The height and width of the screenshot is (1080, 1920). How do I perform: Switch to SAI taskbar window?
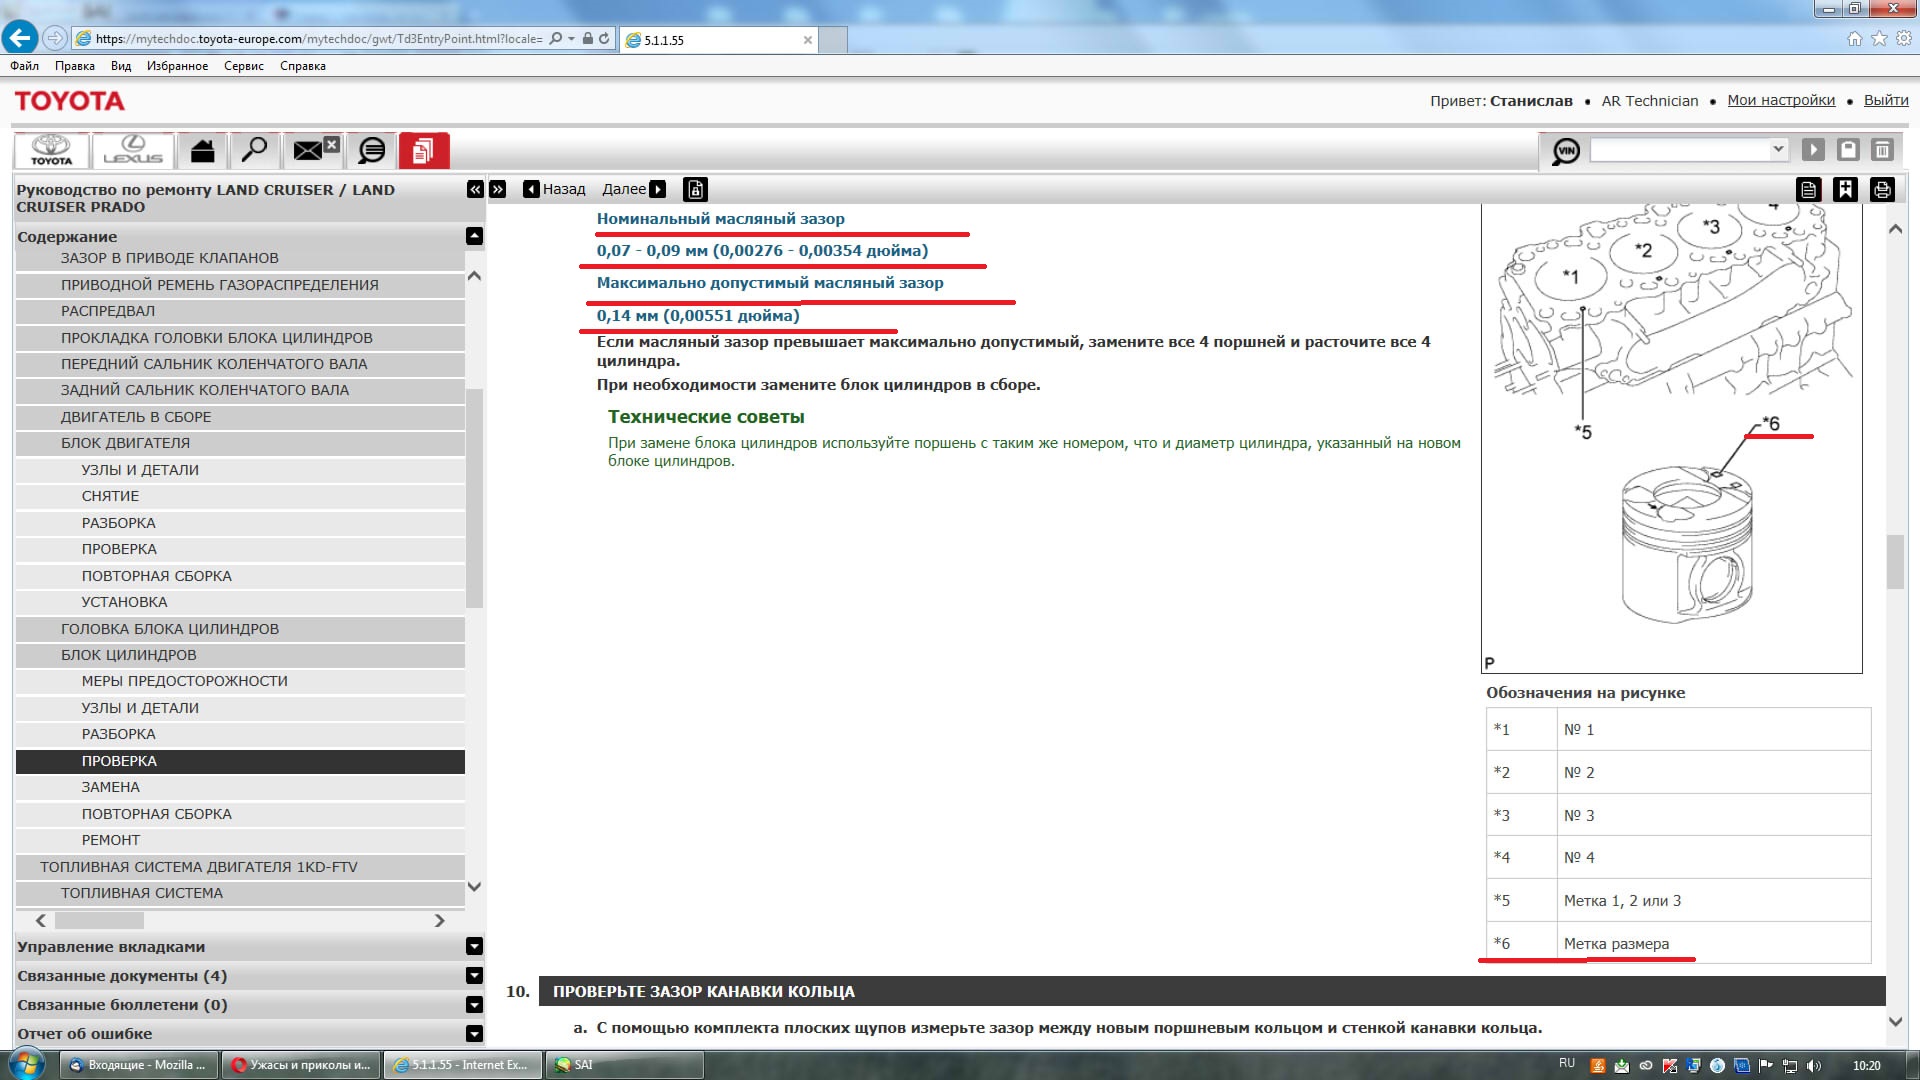[625, 1065]
